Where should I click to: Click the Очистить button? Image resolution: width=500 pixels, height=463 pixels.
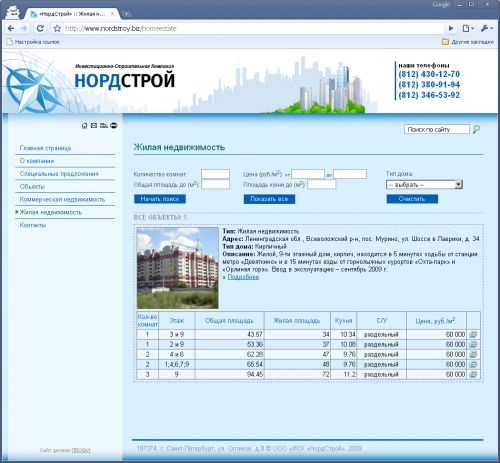(412, 199)
